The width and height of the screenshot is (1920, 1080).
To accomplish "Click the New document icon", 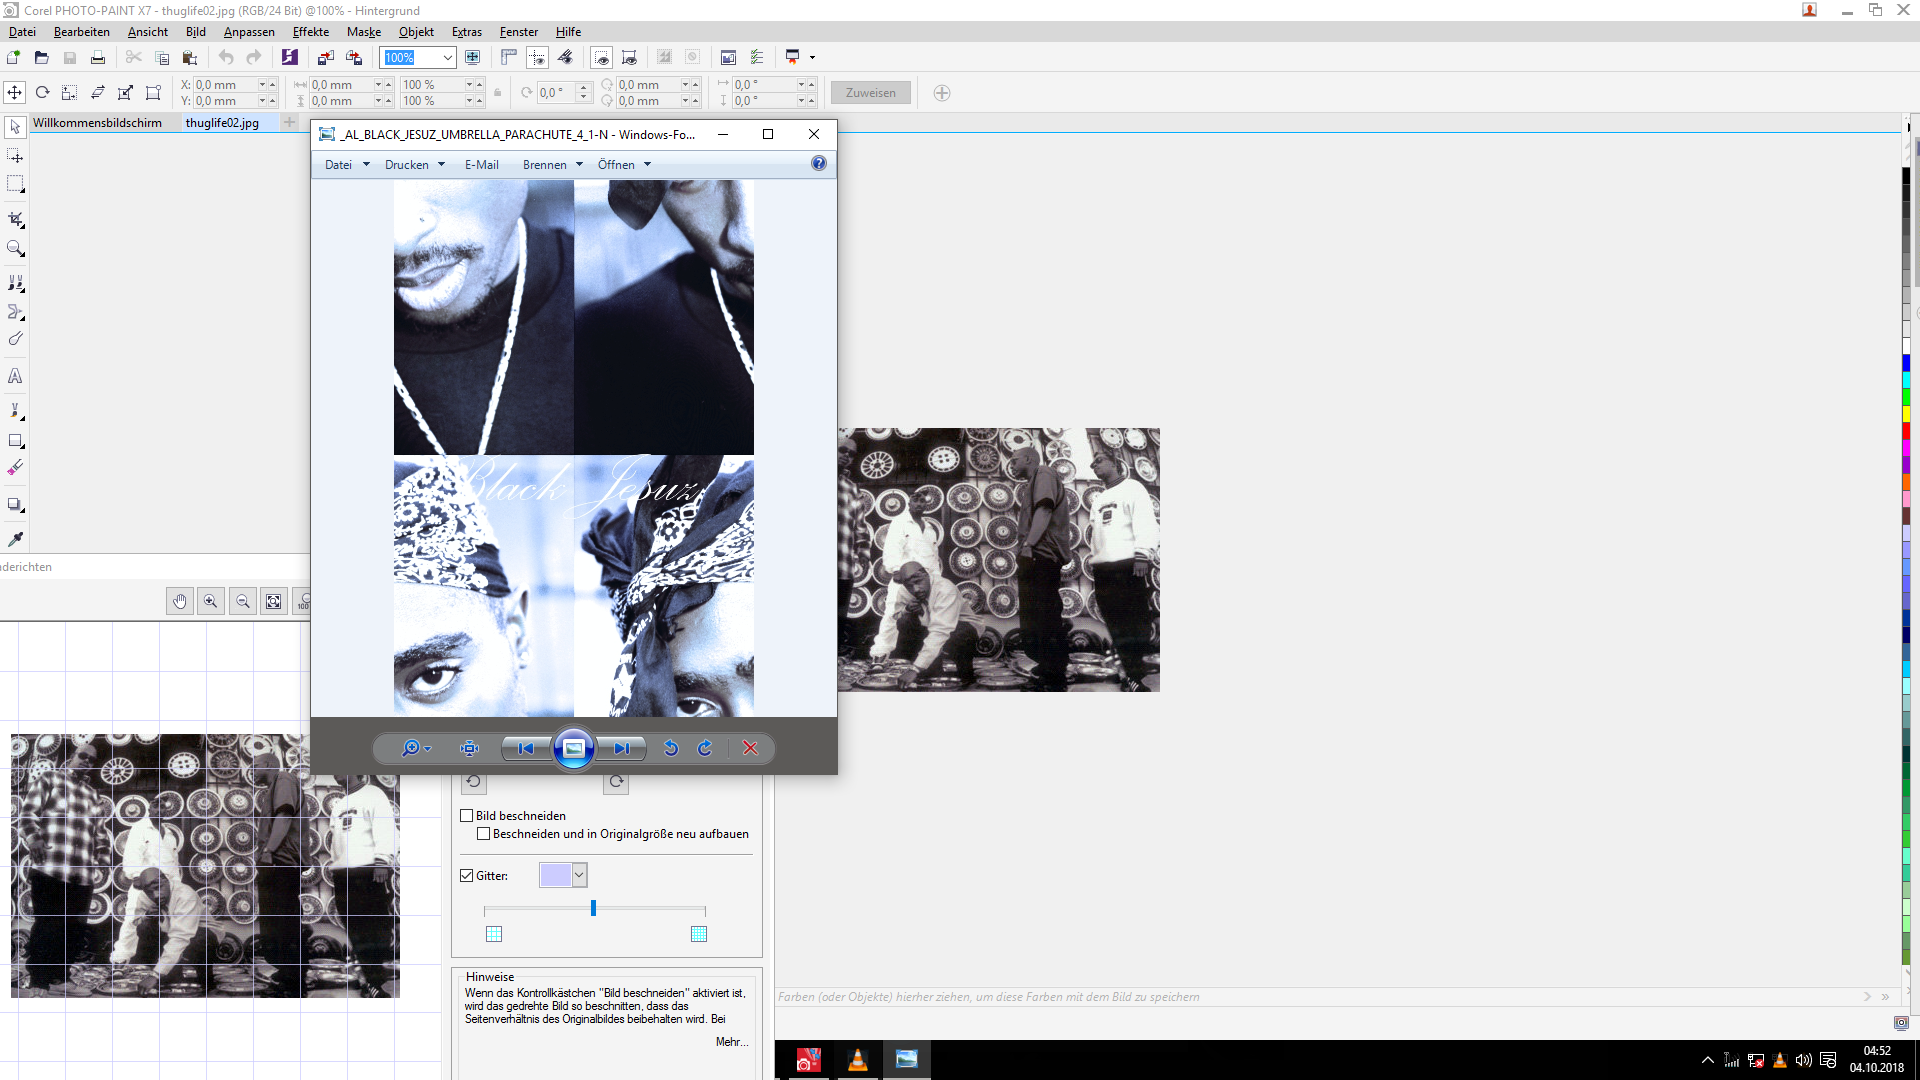I will click(13, 57).
